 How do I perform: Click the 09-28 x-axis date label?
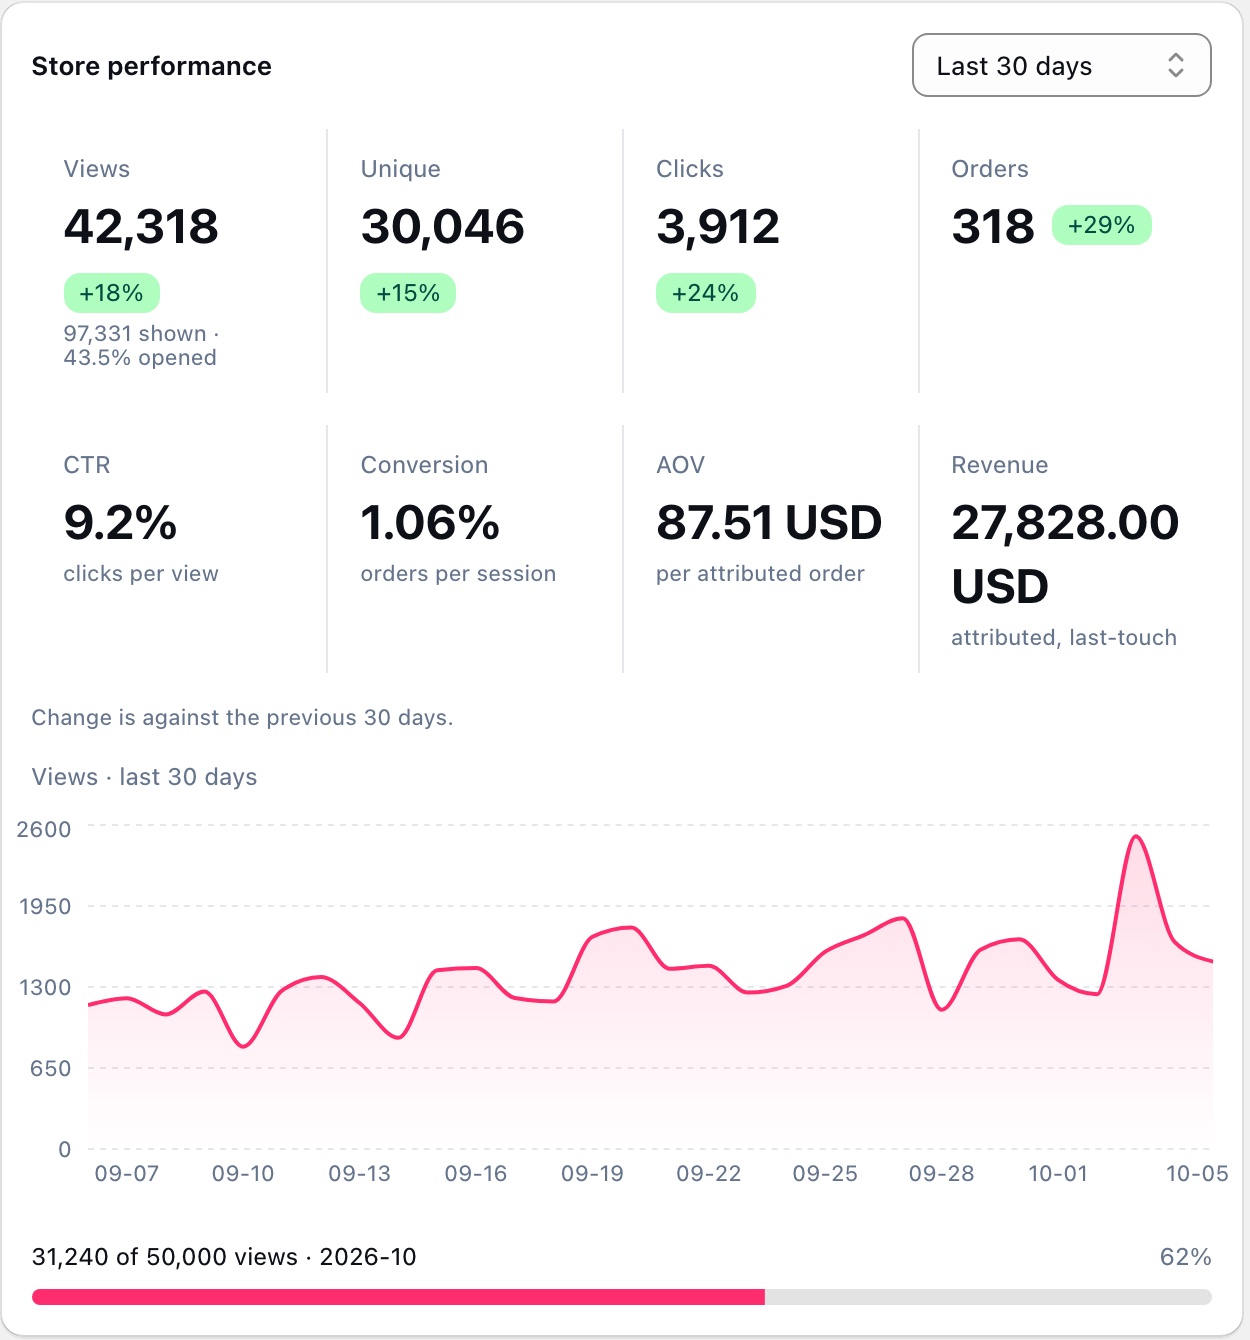[942, 1174]
